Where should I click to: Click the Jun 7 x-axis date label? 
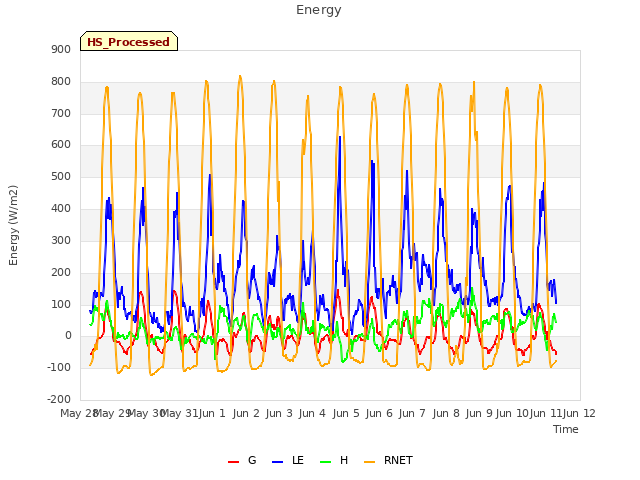coord(412,413)
